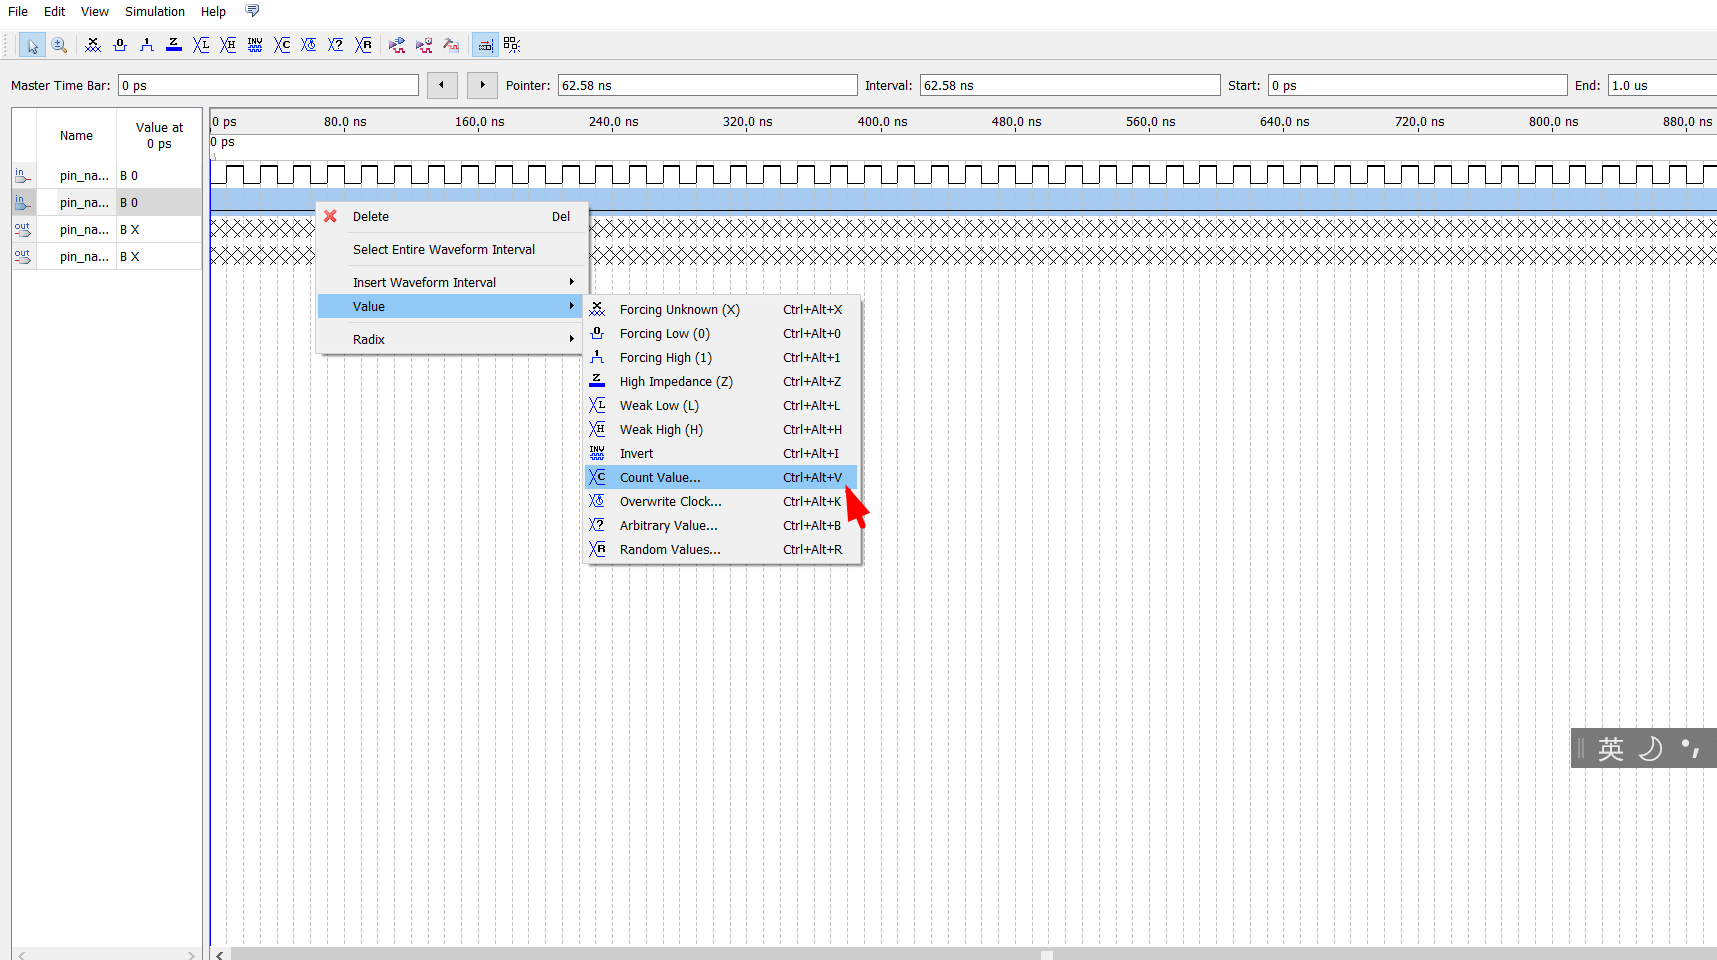Toggle the snap to grid toolbar button

[x=485, y=45]
